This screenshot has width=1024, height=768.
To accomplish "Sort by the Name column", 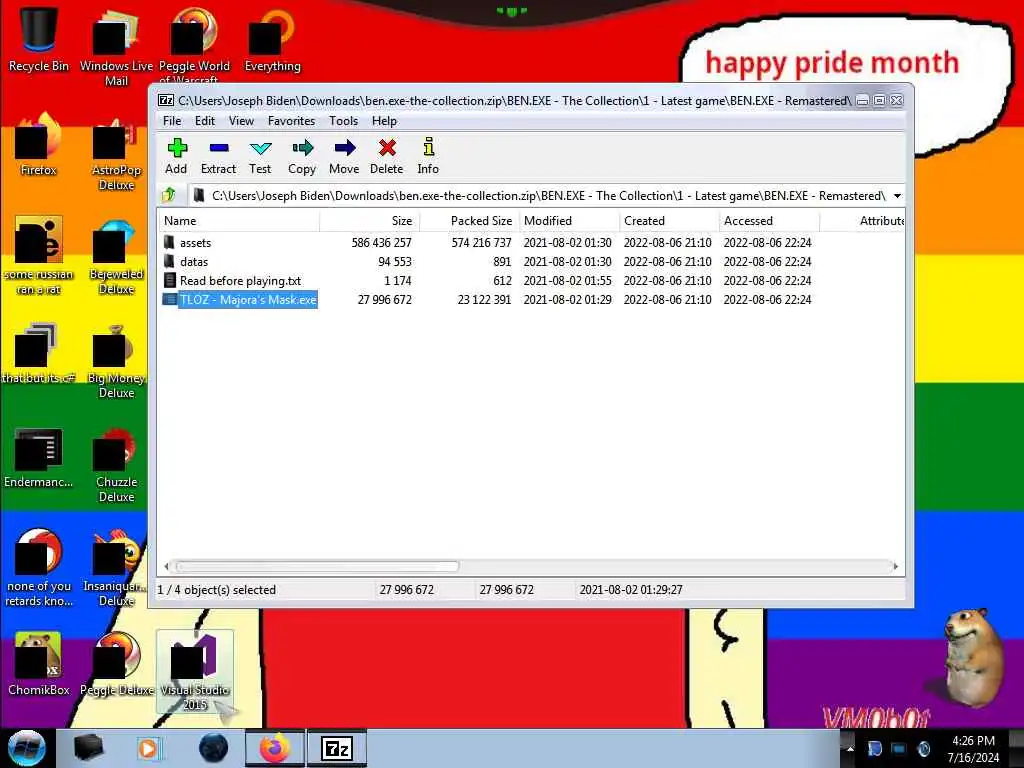I will click(x=238, y=221).
